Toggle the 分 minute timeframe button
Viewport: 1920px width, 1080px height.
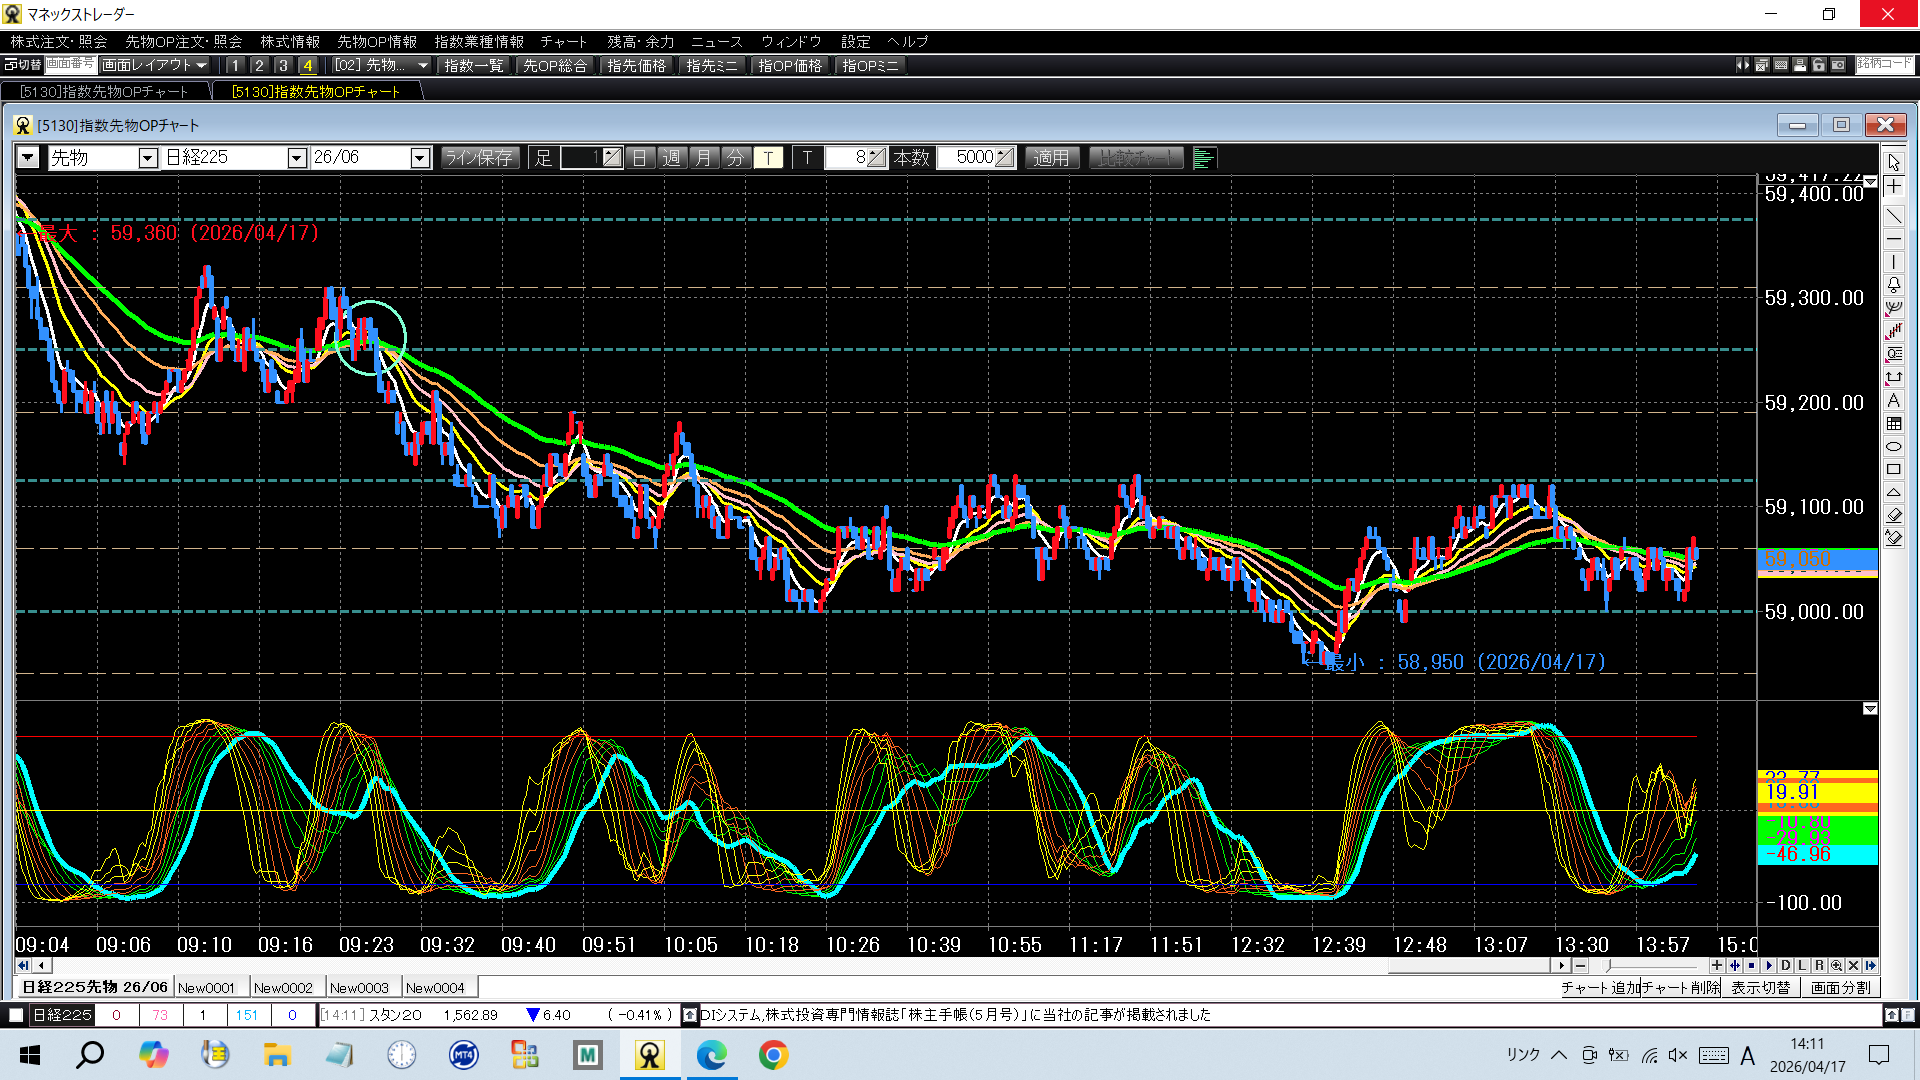pyautogui.click(x=735, y=158)
